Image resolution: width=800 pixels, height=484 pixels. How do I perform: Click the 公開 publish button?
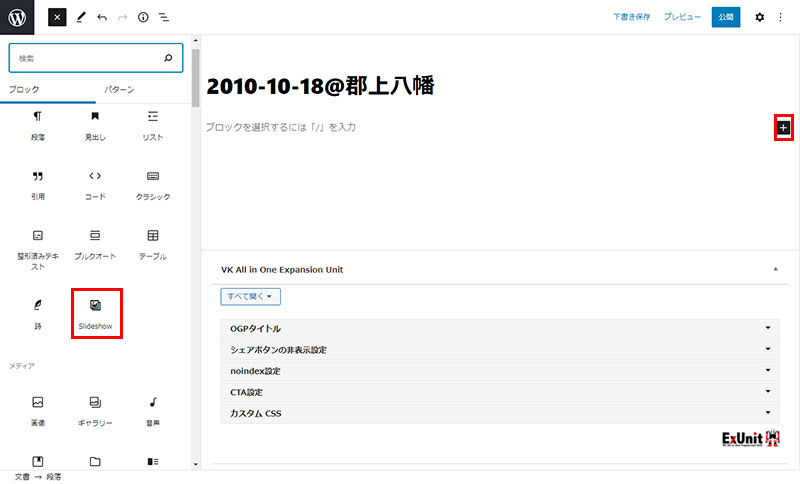pyautogui.click(x=725, y=17)
